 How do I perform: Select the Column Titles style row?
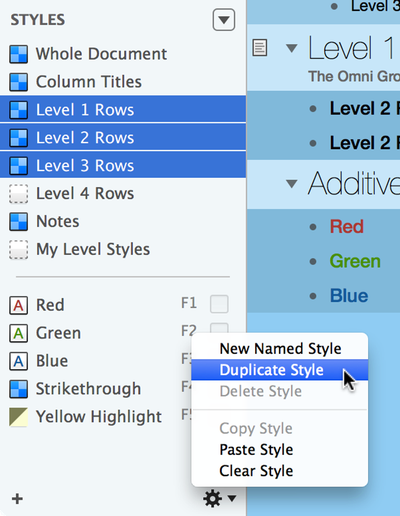123,82
